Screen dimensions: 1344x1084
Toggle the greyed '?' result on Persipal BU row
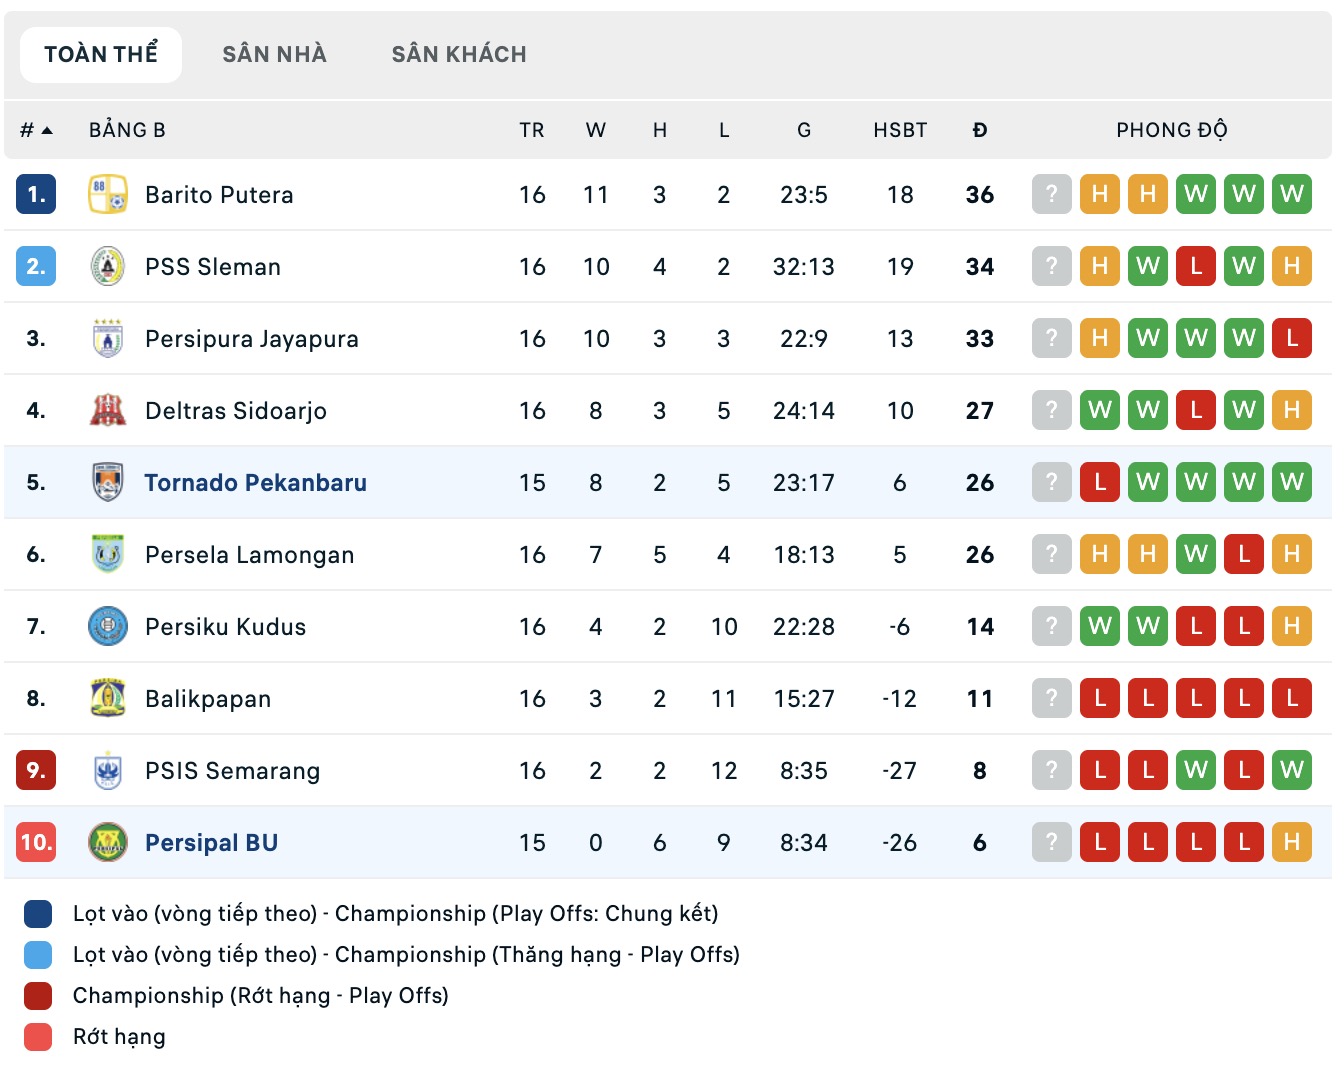1051,842
